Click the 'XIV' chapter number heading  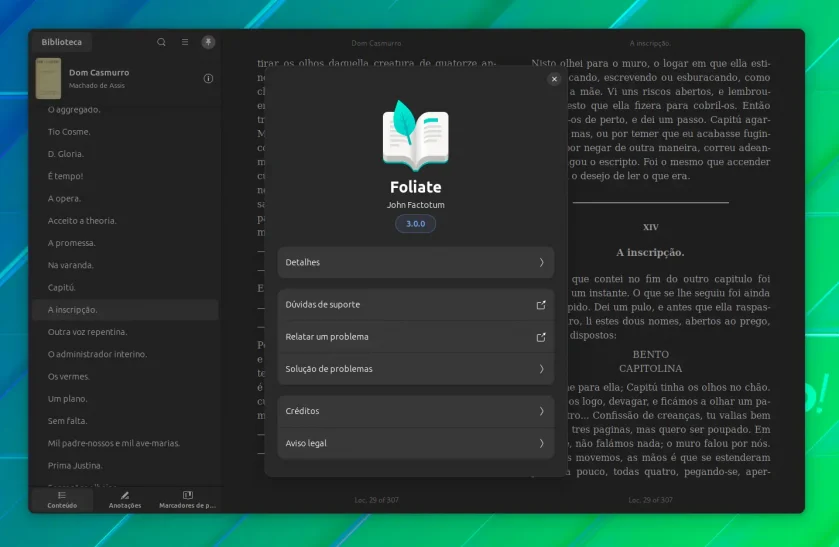[x=651, y=227]
